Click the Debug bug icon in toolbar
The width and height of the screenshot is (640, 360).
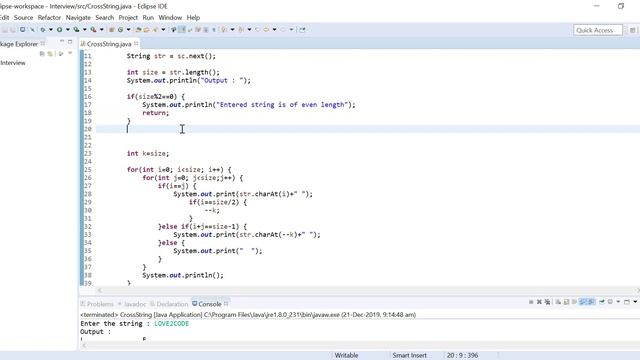(x=42, y=30)
